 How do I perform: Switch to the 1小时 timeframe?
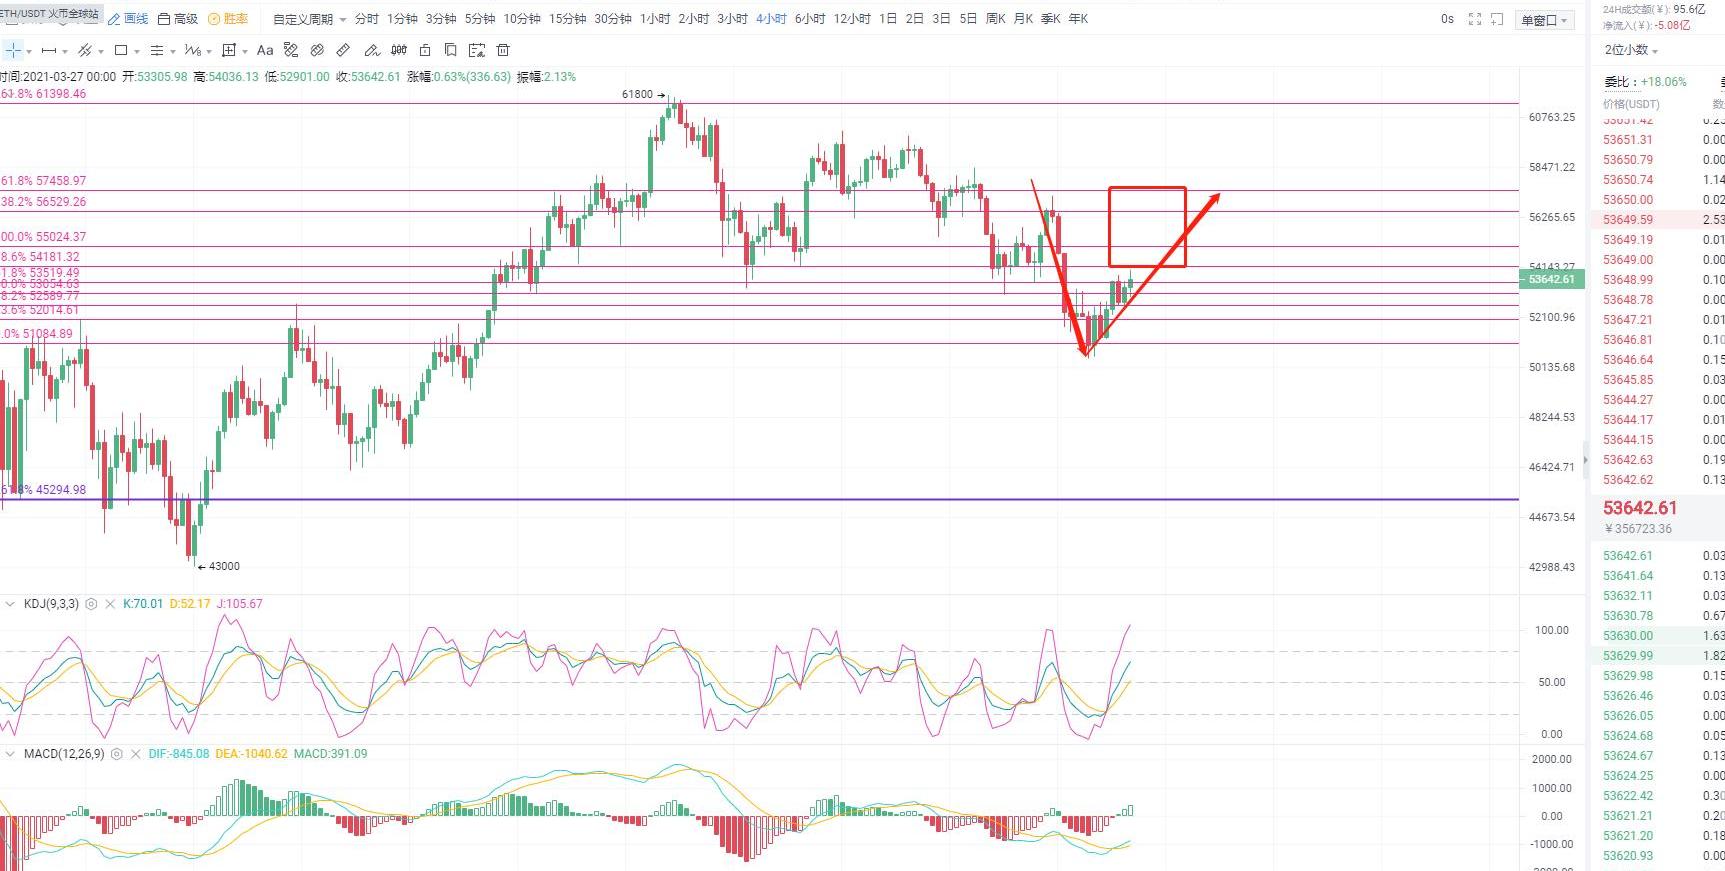655,19
